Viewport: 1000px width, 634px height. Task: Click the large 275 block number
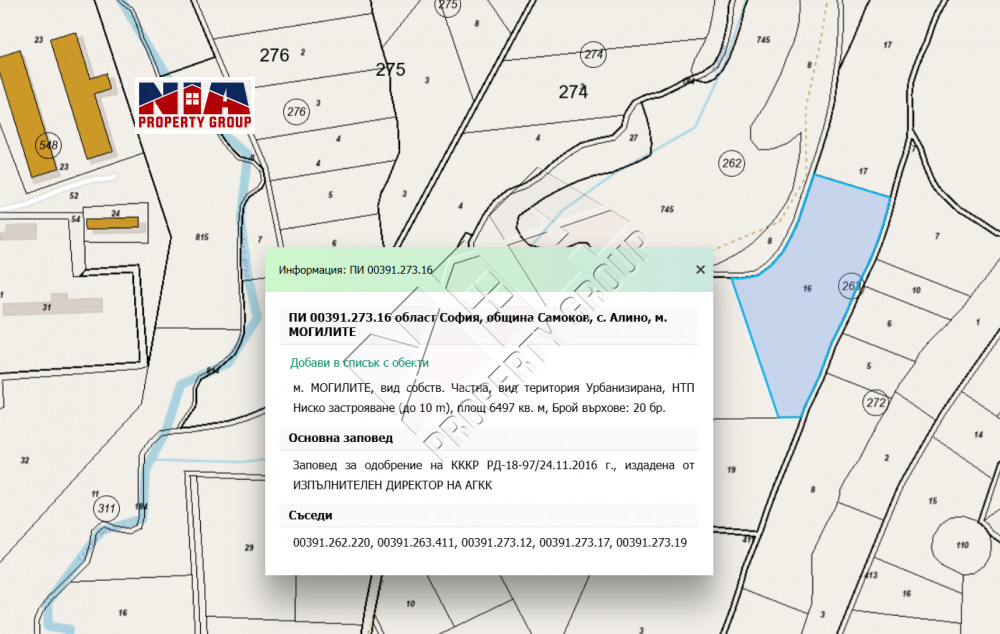pos(390,70)
